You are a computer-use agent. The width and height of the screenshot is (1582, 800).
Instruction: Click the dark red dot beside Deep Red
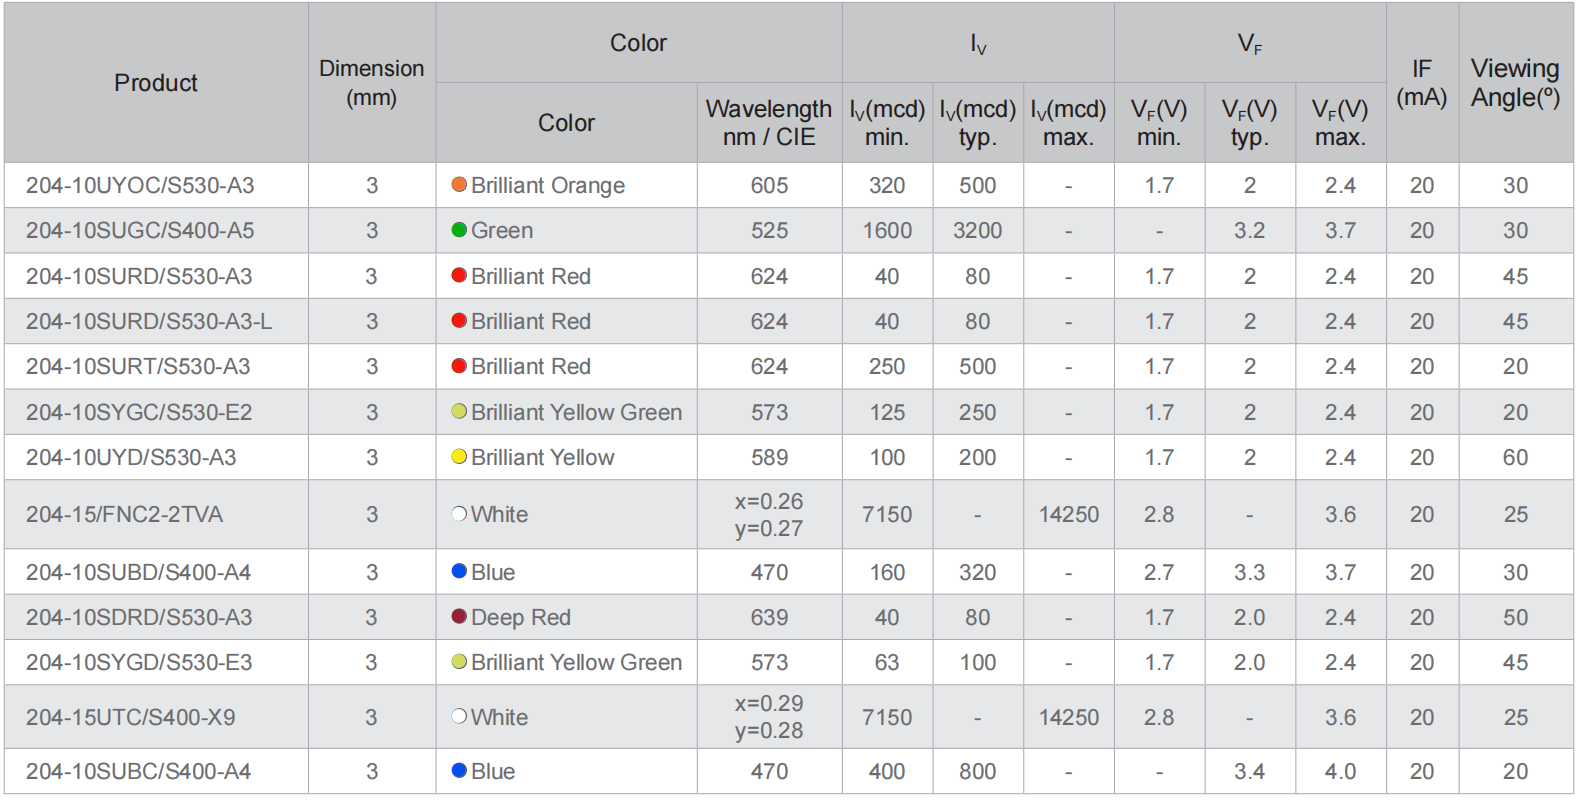click(459, 617)
